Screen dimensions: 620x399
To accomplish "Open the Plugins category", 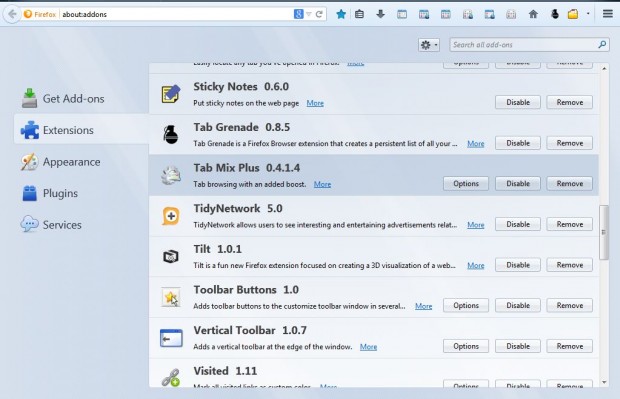I will tap(50, 193).
